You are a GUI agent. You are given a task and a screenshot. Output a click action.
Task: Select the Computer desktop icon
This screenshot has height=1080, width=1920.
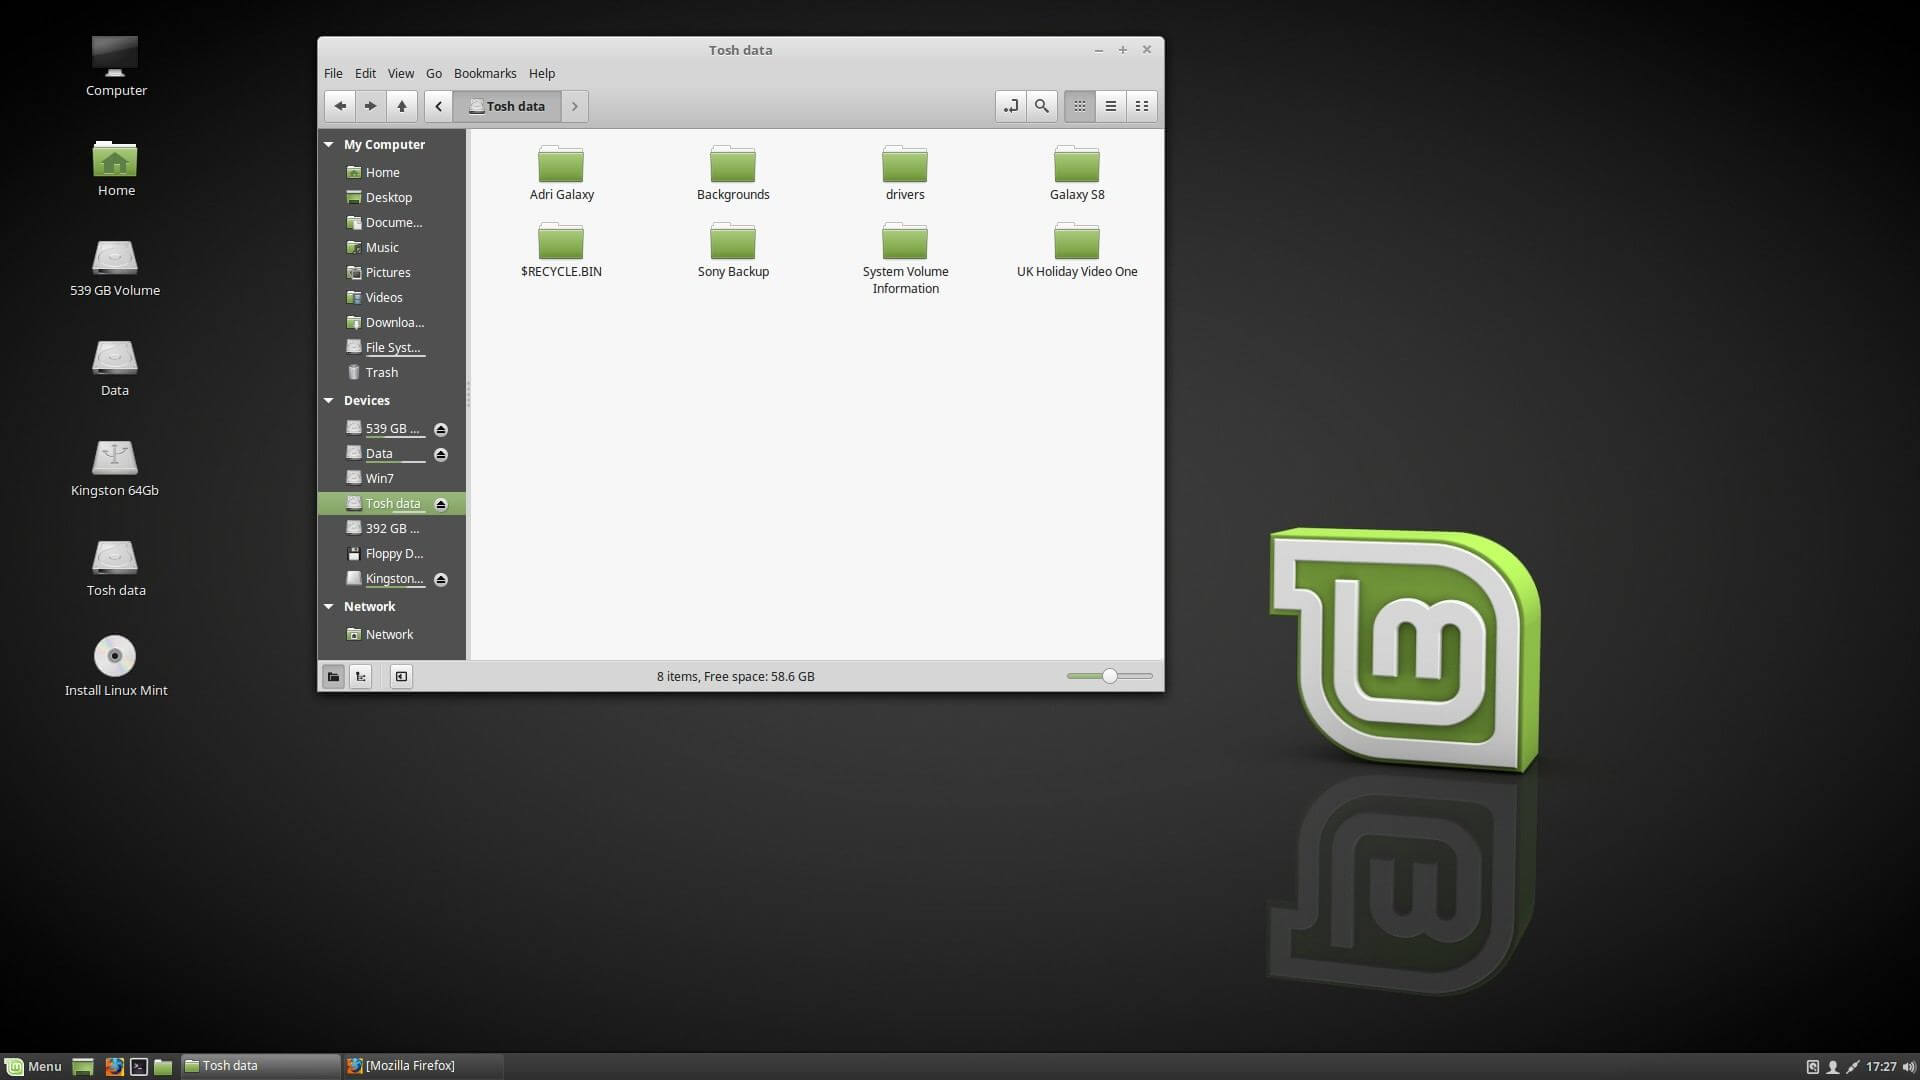116,66
